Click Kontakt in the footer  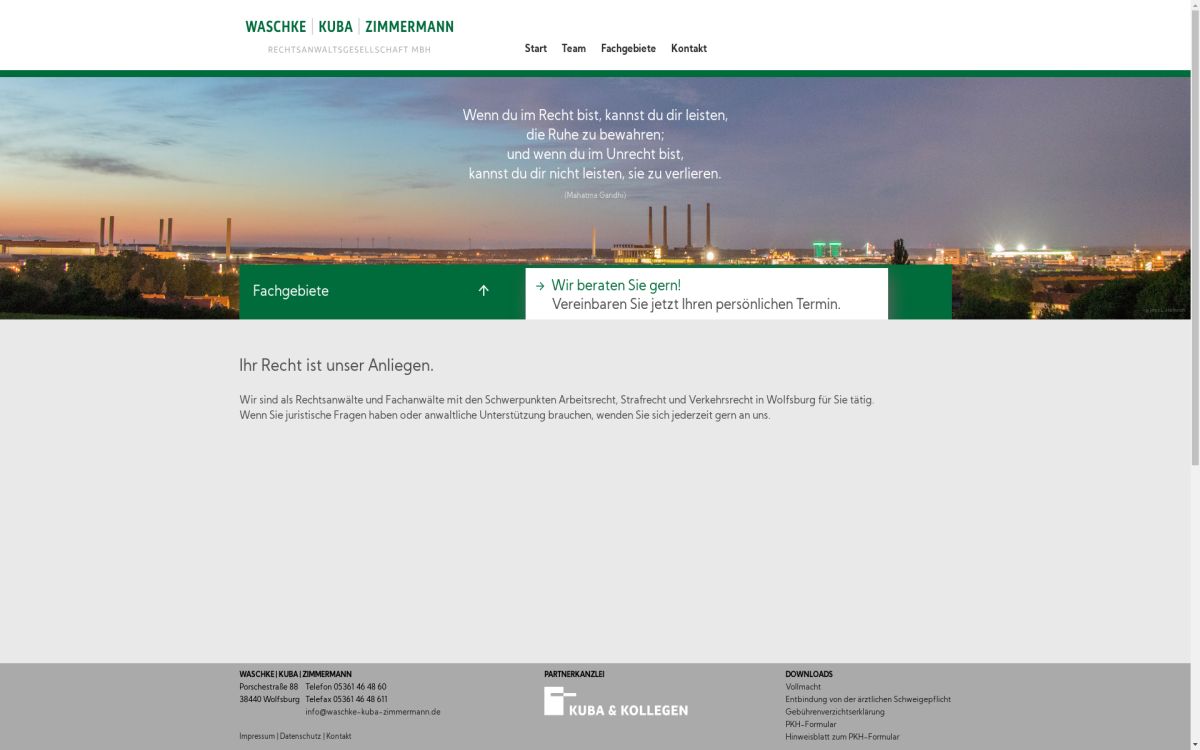pos(338,737)
